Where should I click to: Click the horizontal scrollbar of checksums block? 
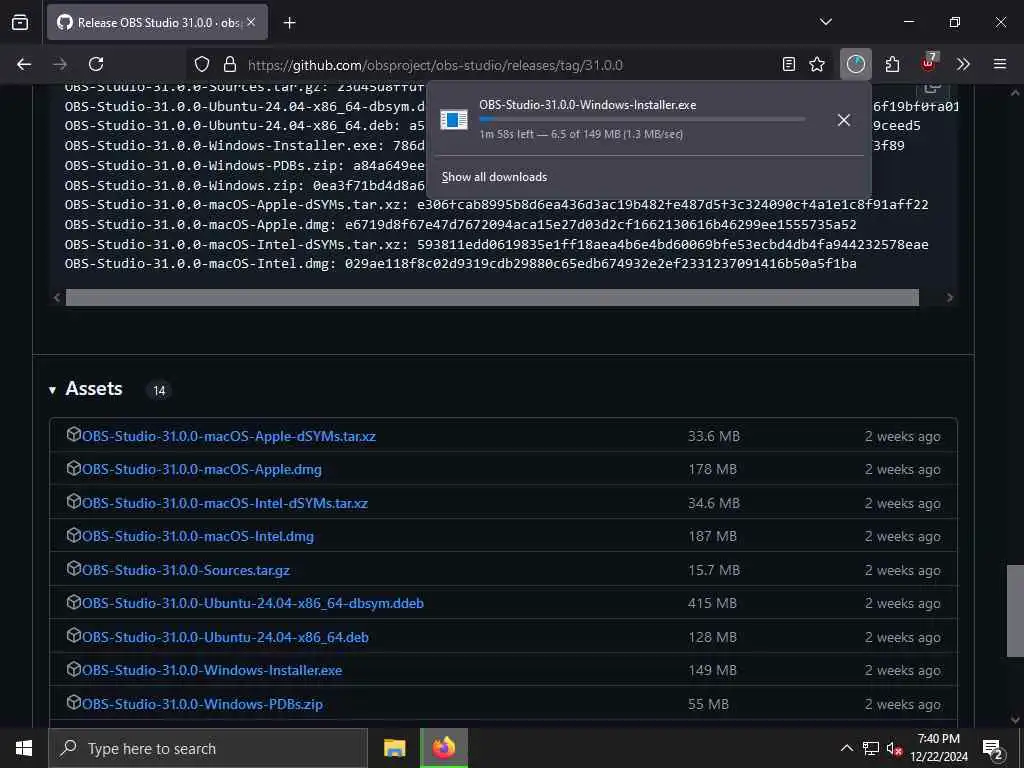pos(492,298)
